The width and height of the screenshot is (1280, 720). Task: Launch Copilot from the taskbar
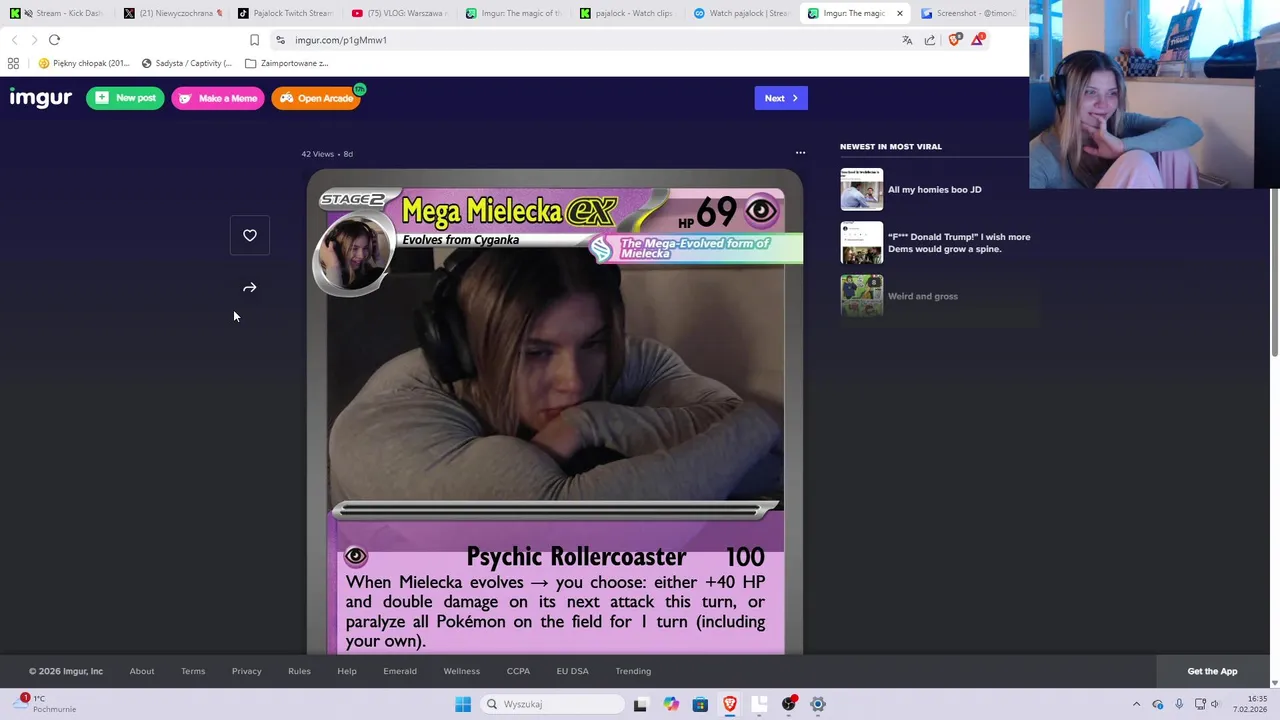click(671, 704)
